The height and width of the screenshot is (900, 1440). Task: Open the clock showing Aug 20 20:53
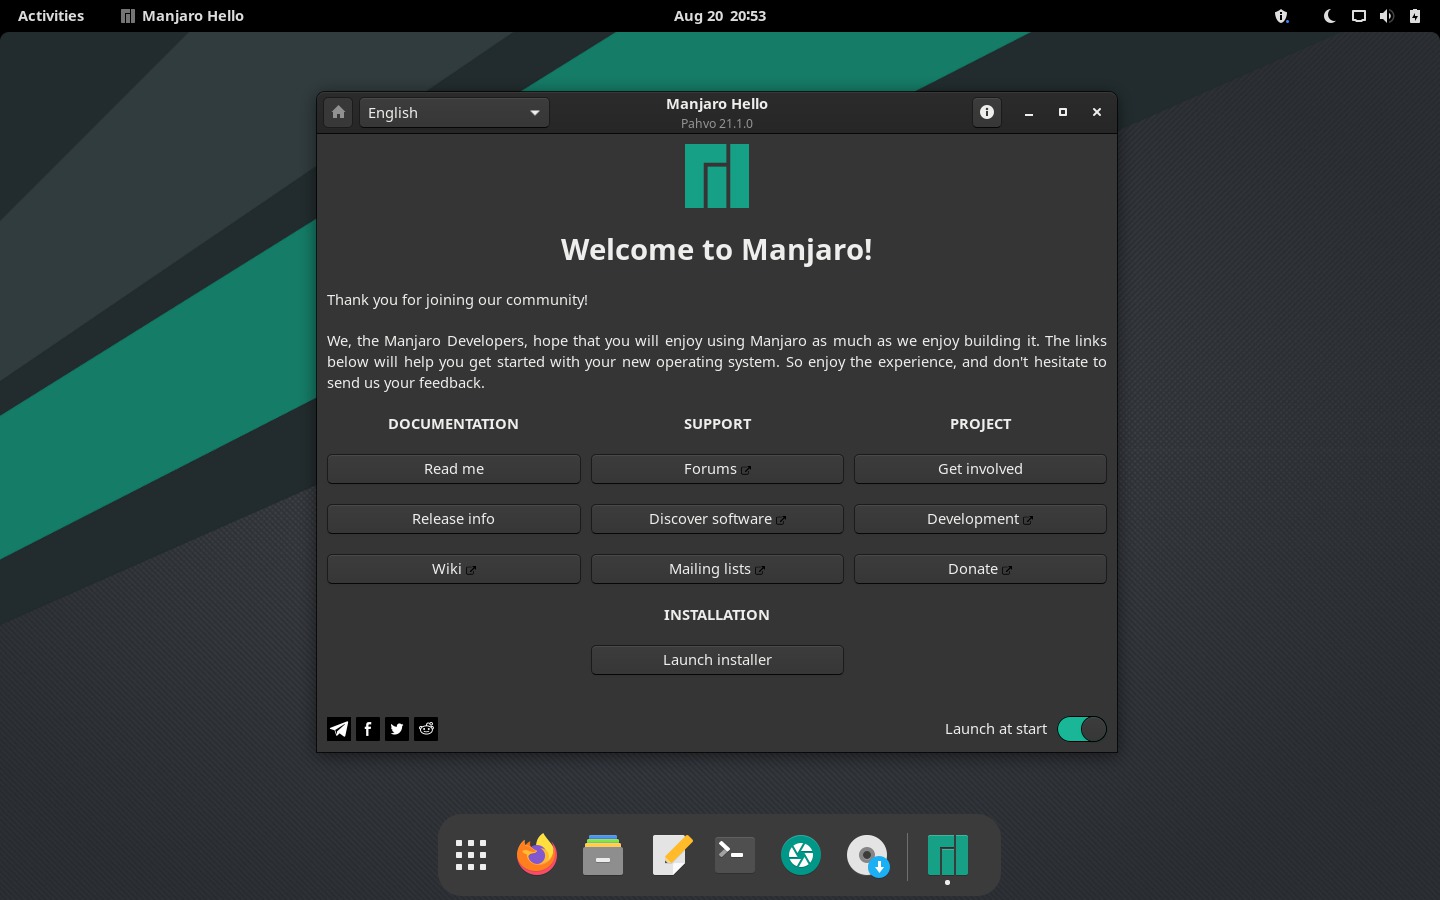click(x=720, y=16)
